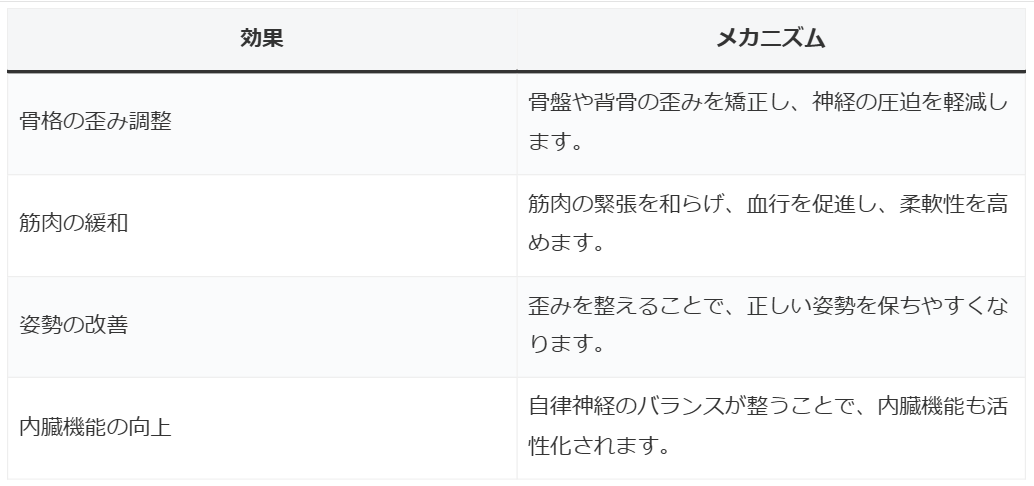Click the text 柔軟性を高 in second row

pyautogui.click(x=954, y=204)
